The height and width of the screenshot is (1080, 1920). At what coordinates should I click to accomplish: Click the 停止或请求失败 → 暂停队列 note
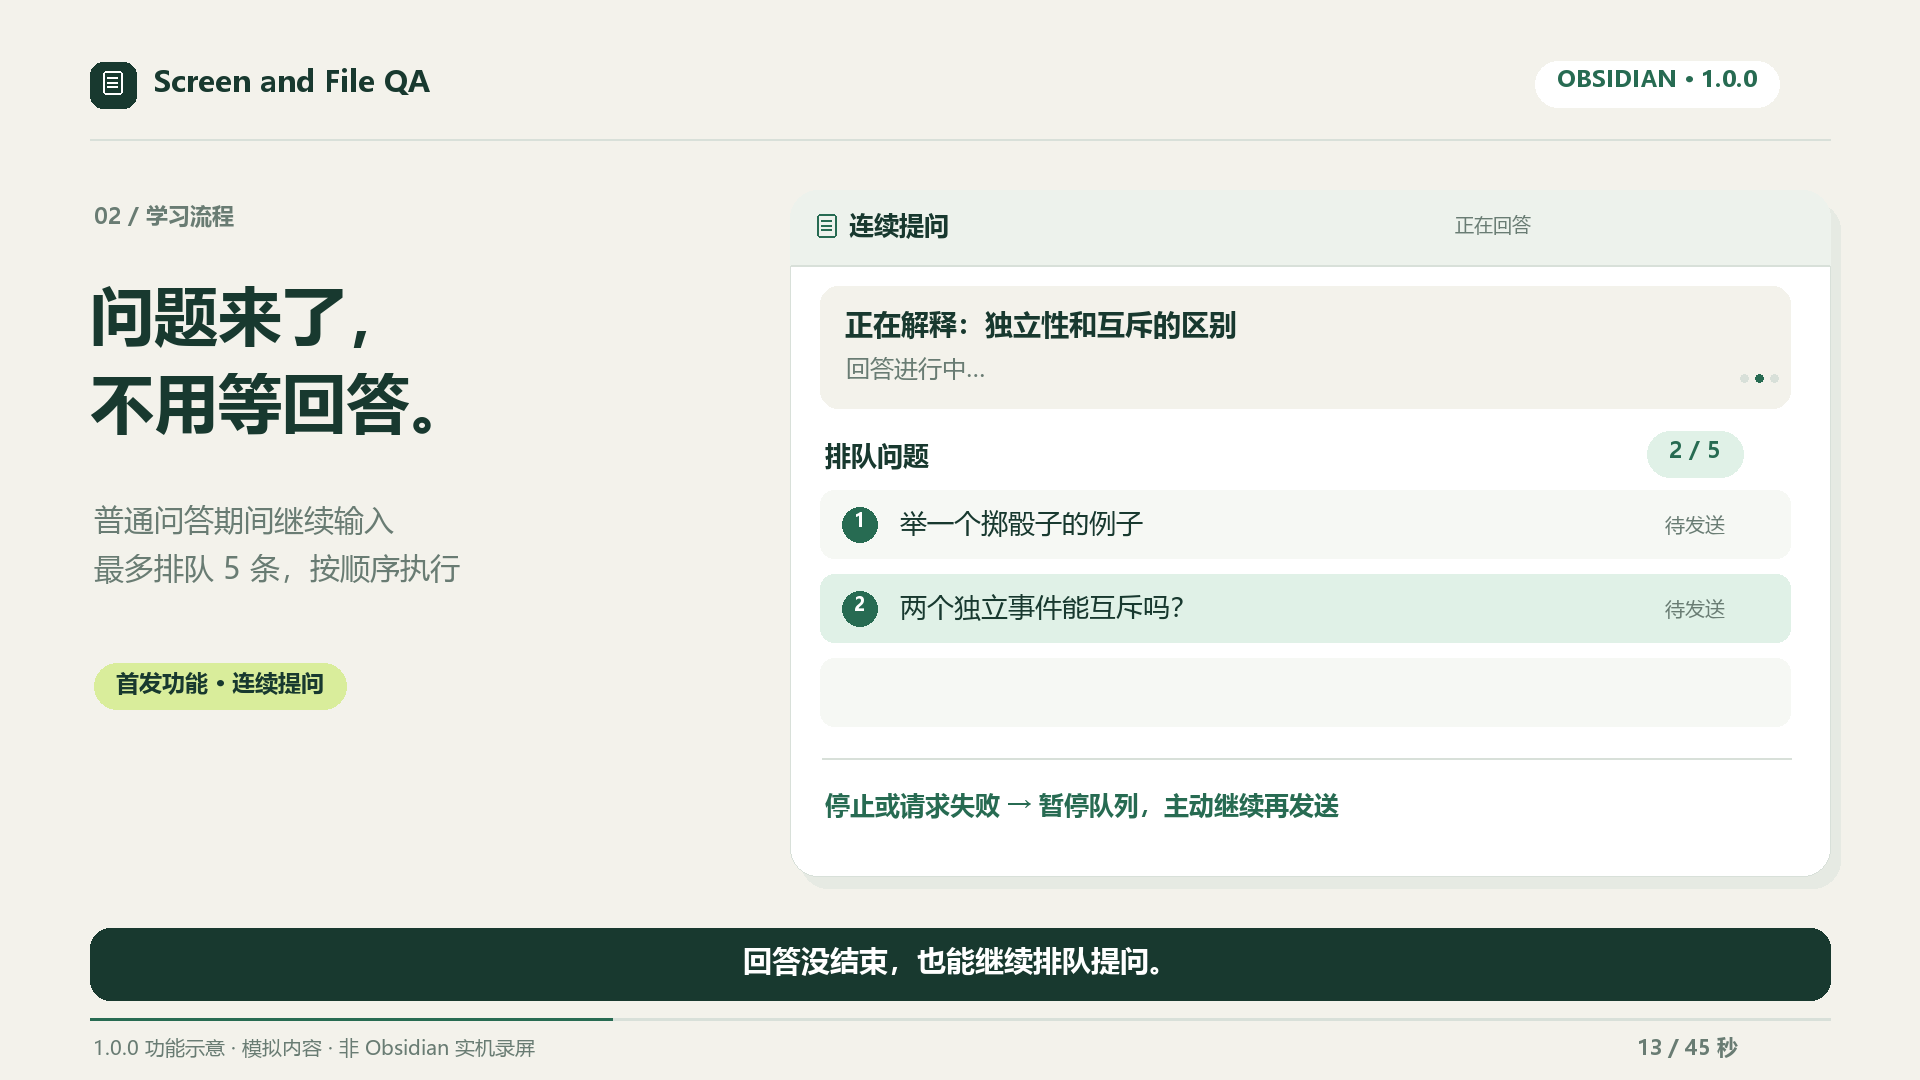[x=1081, y=806]
